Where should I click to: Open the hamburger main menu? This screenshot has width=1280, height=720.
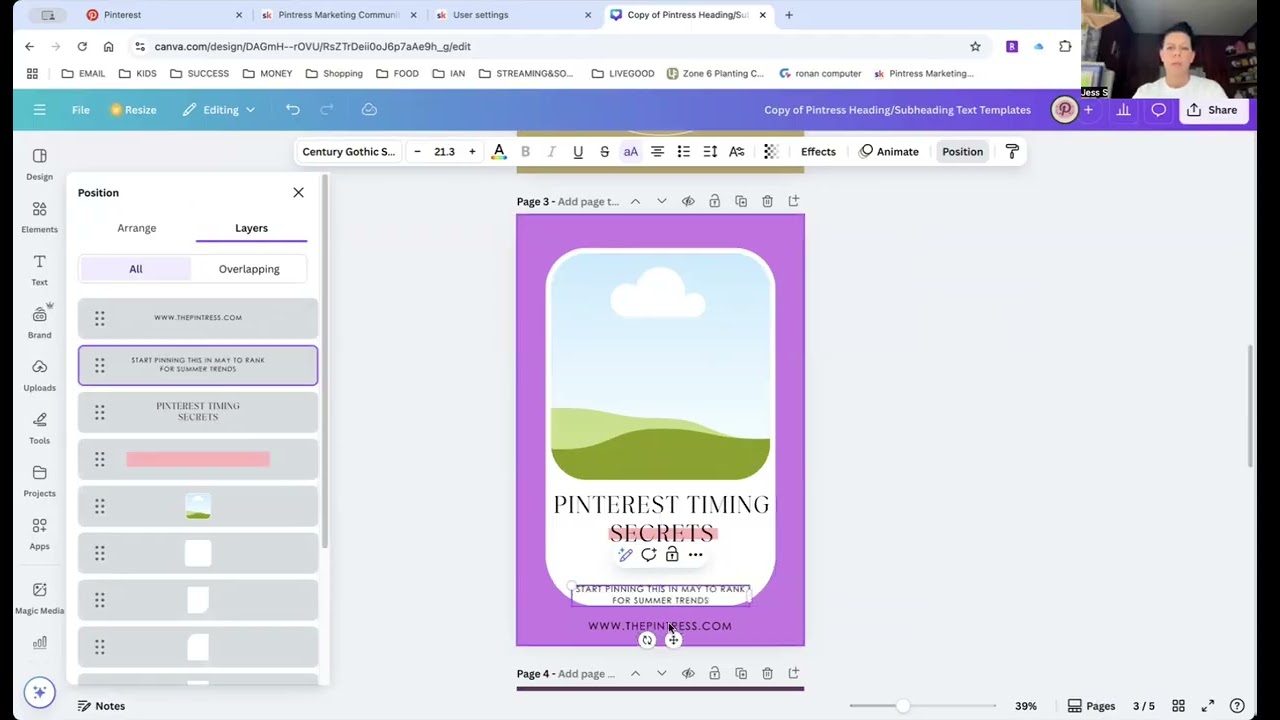pyautogui.click(x=39, y=110)
